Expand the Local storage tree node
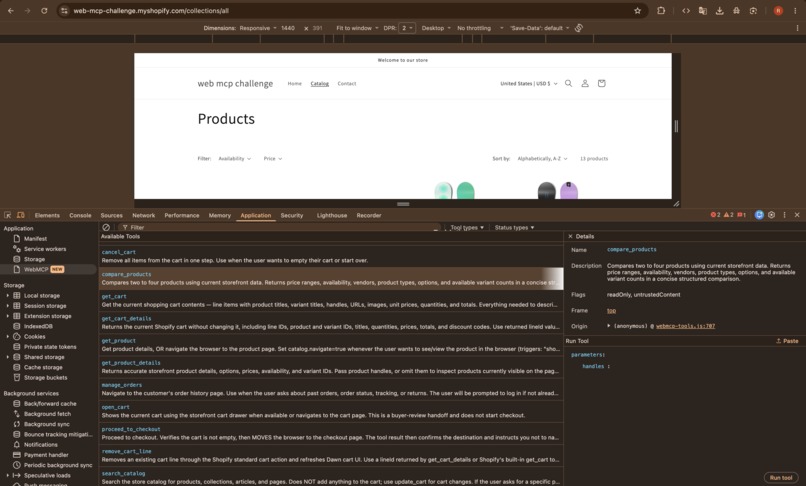Screen dimensions: 806x486 coord(7,296)
